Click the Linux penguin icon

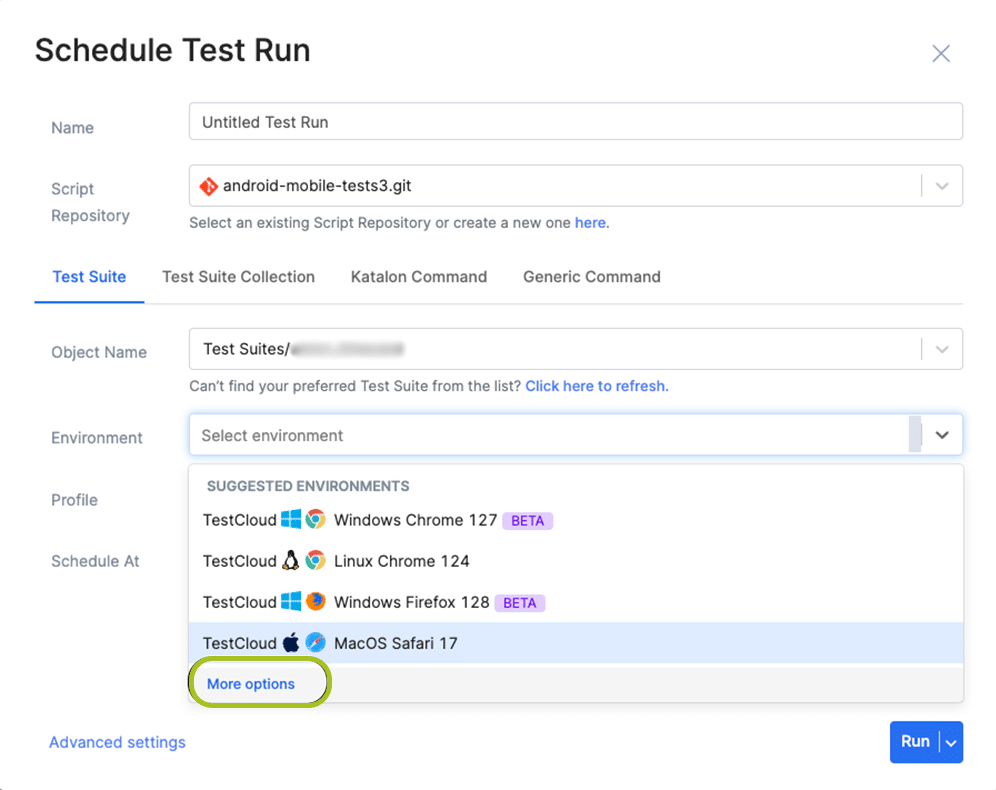pyautogui.click(x=291, y=561)
